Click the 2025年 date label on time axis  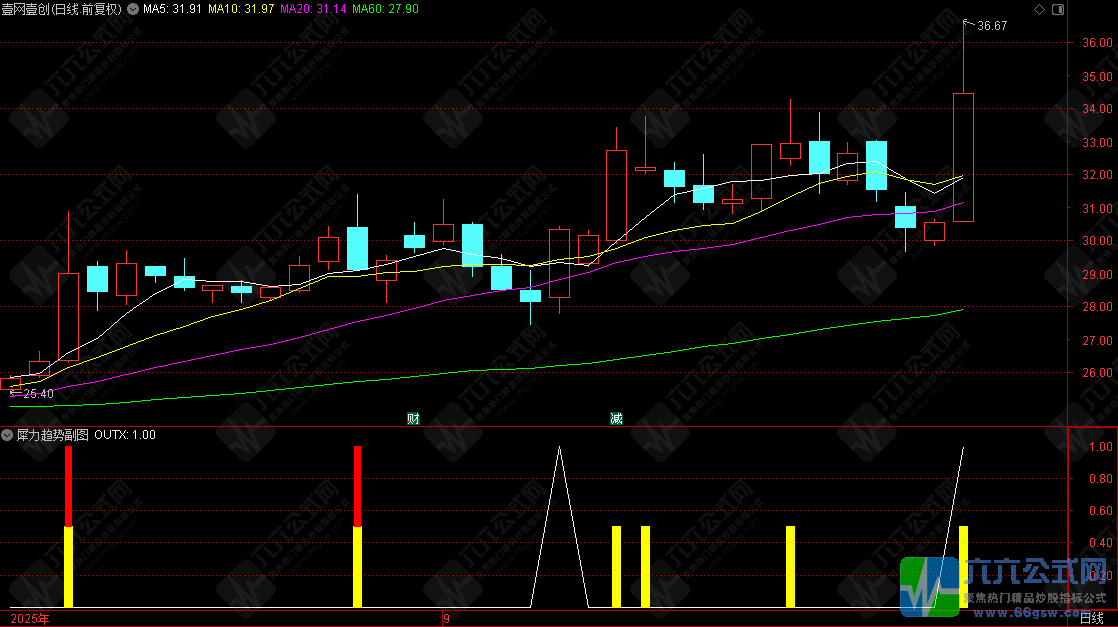click(30, 618)
